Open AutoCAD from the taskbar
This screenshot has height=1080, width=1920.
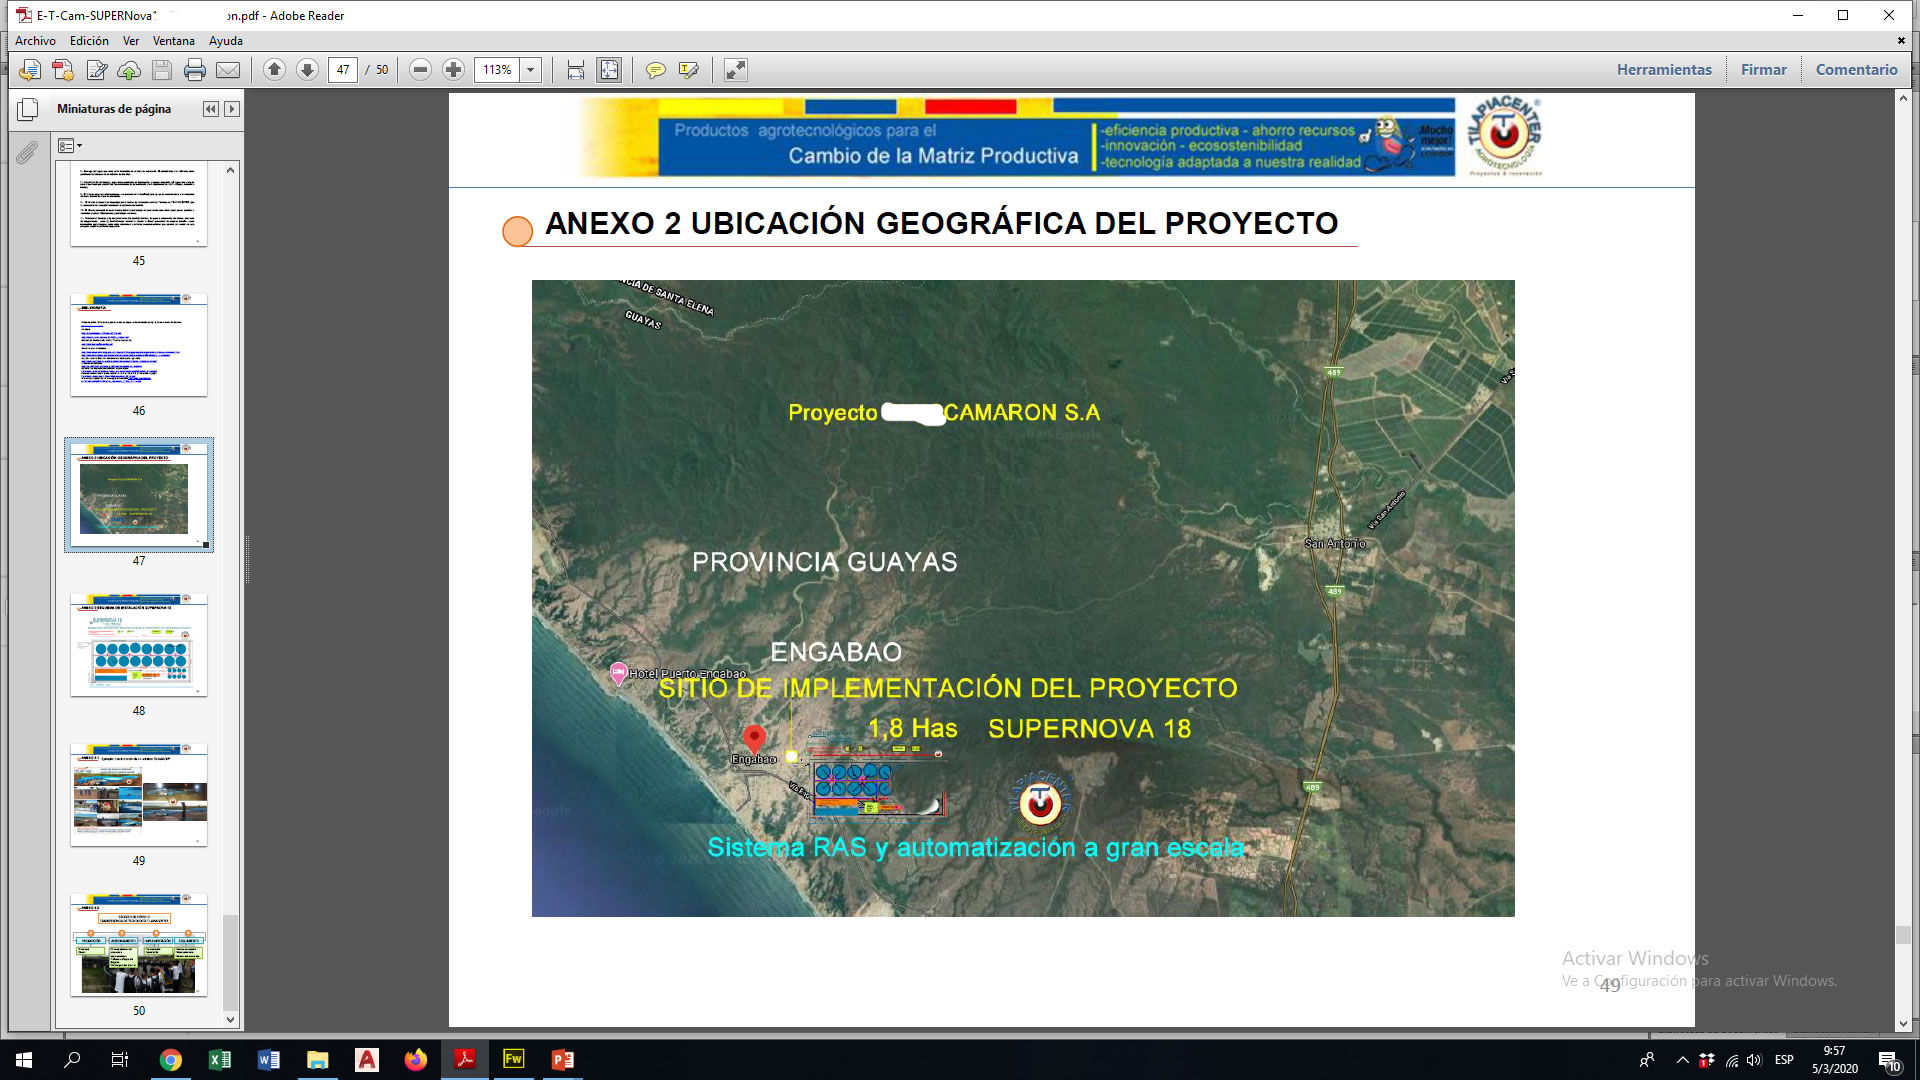tap(367, 1060)
